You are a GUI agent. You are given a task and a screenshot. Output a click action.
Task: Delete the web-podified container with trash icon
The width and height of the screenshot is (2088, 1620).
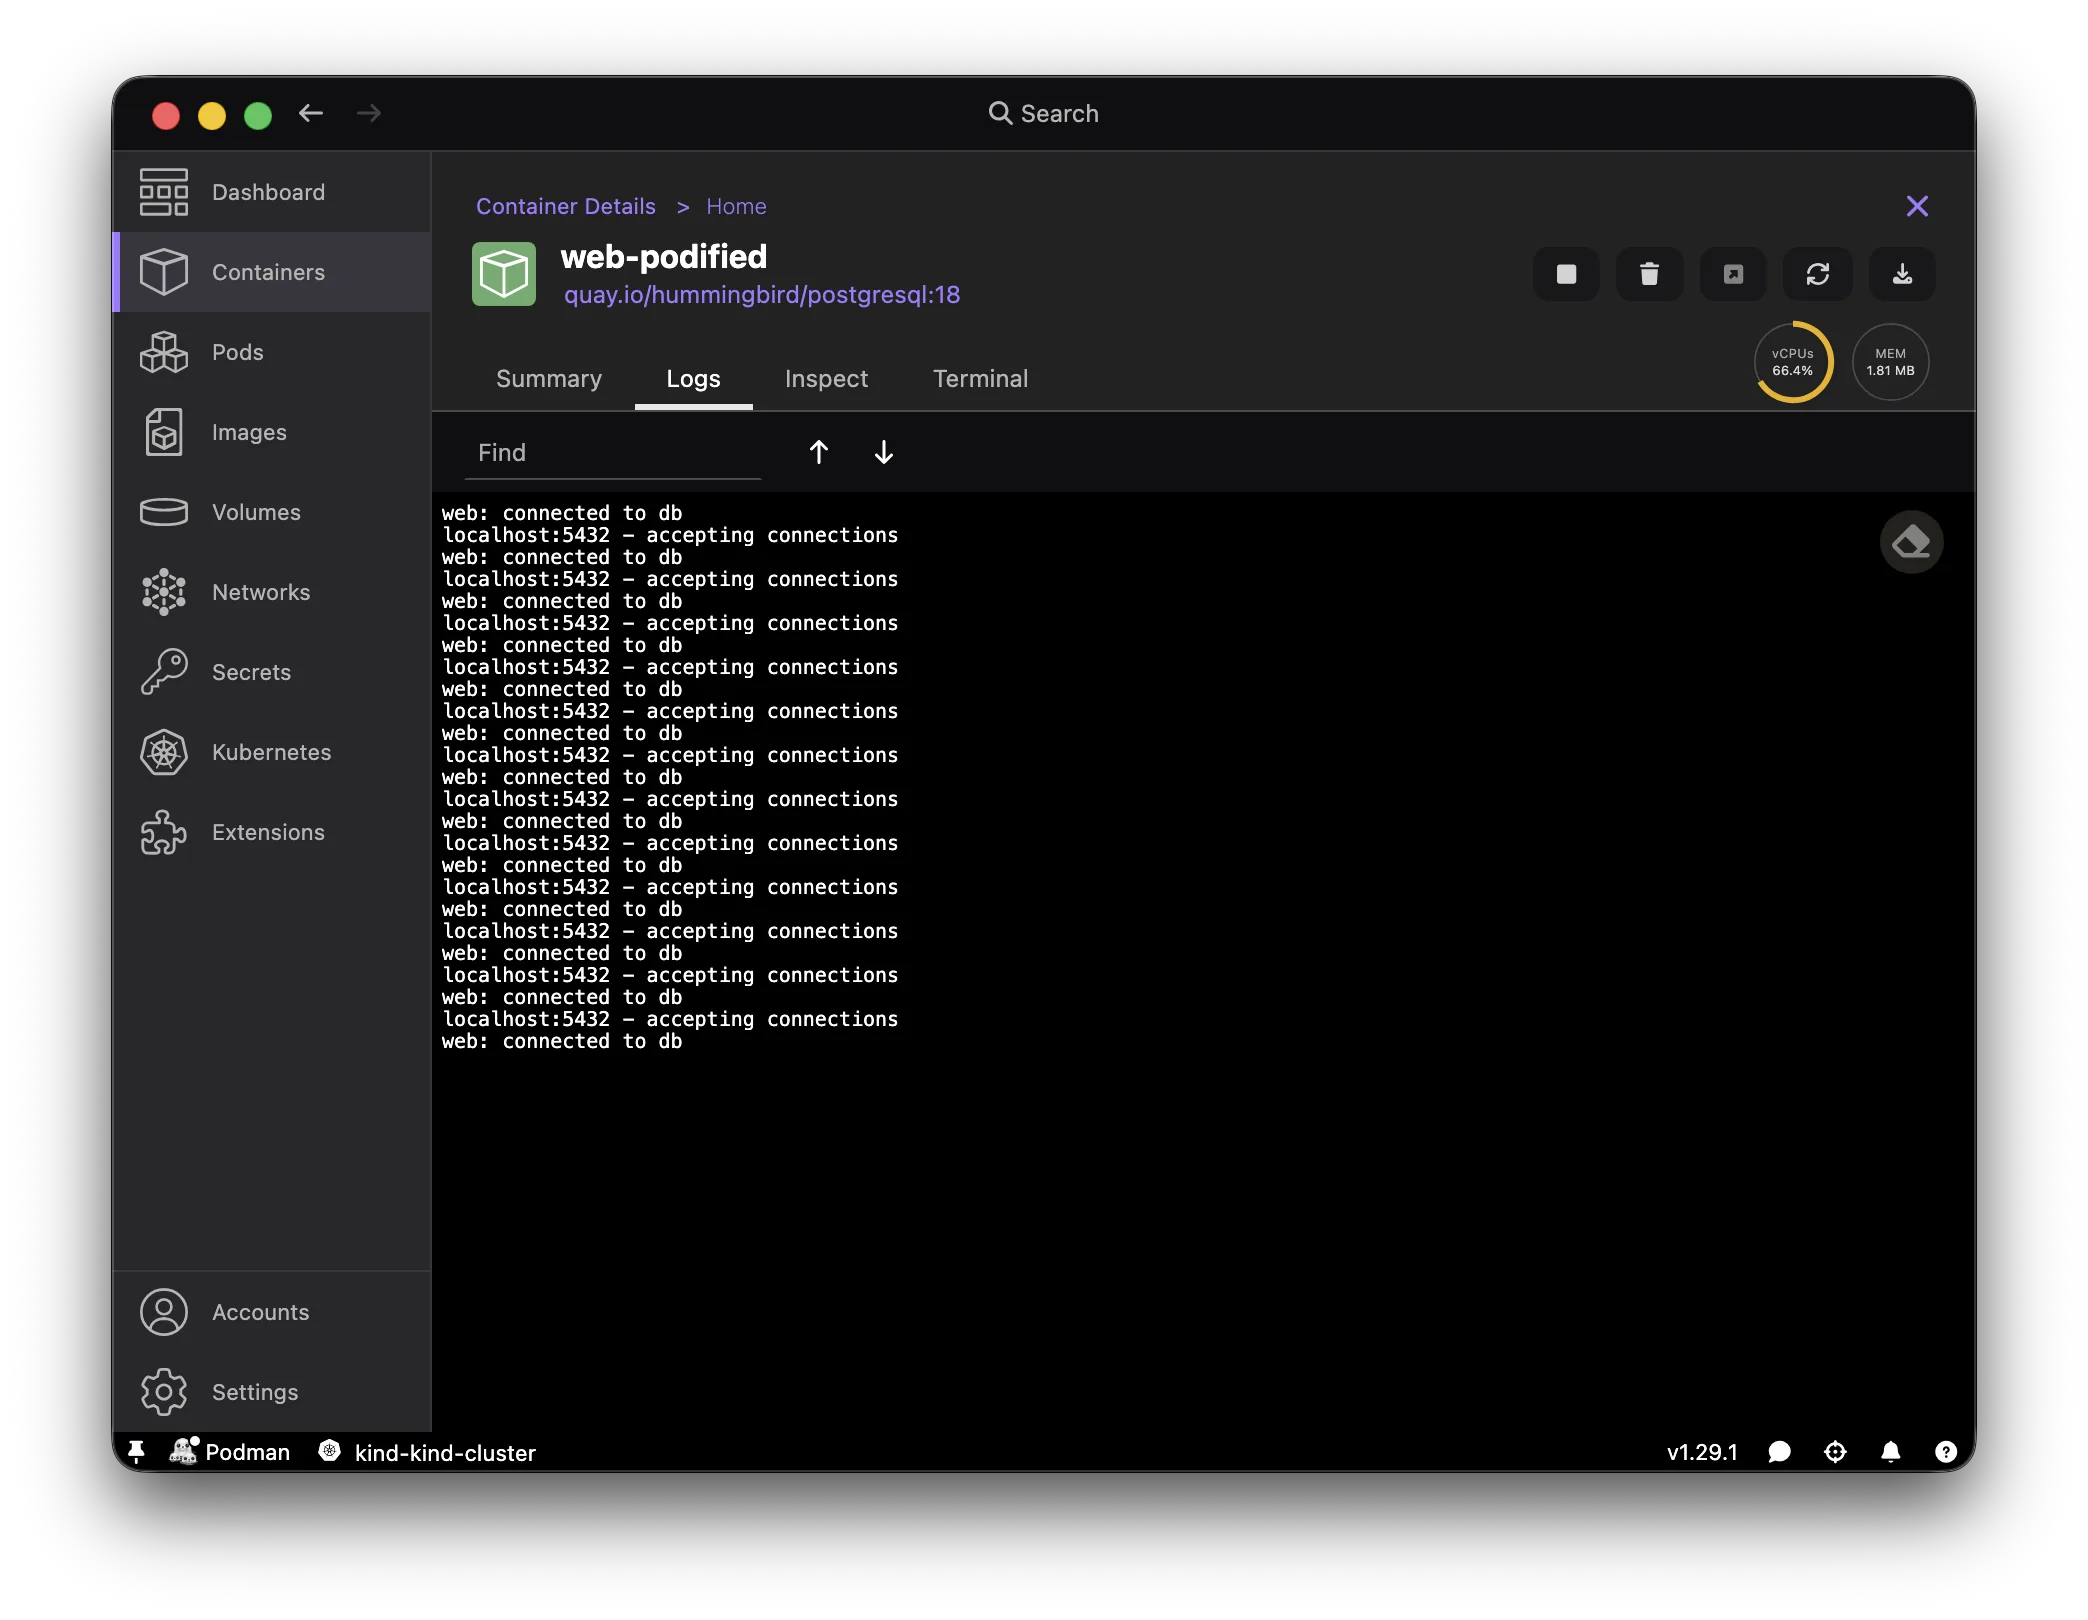1650,274
